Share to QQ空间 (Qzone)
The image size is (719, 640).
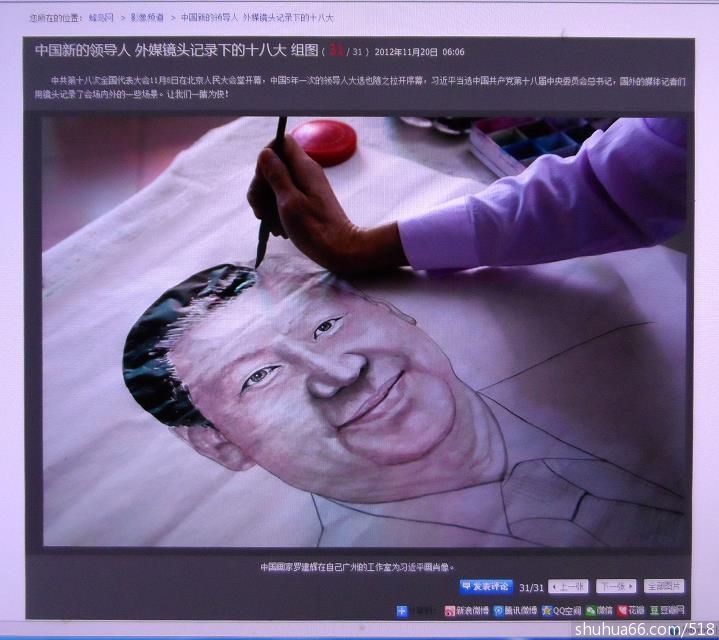coord(561,610)
